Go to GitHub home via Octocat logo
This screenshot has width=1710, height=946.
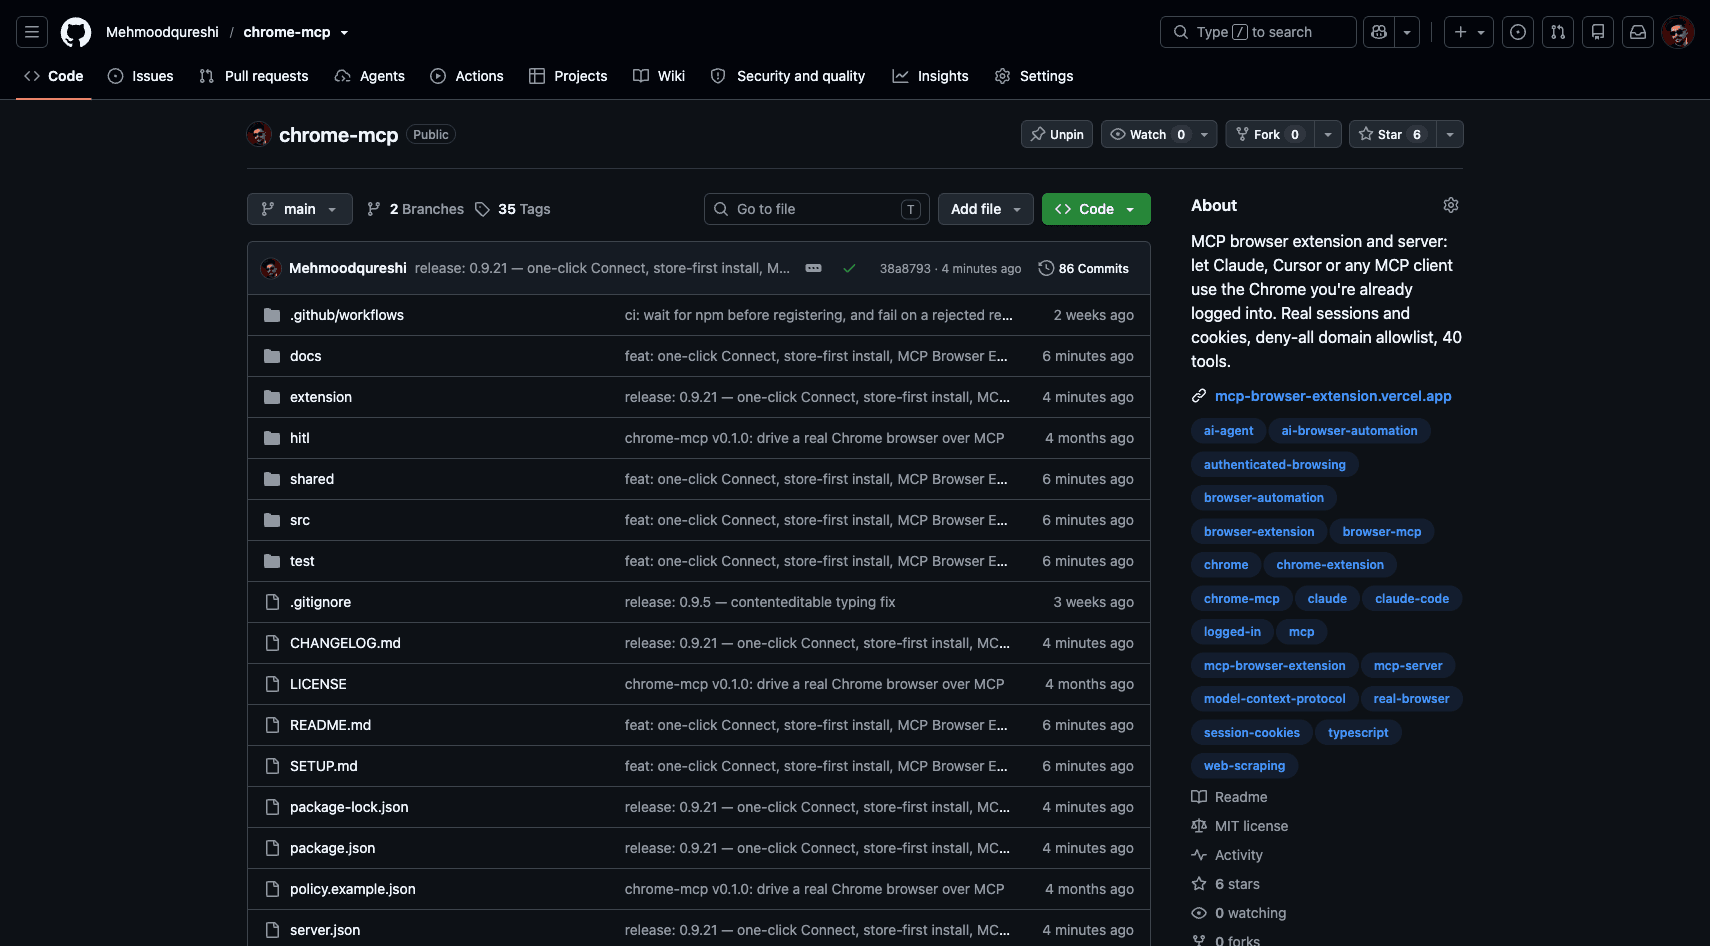(x=76, y=32)
